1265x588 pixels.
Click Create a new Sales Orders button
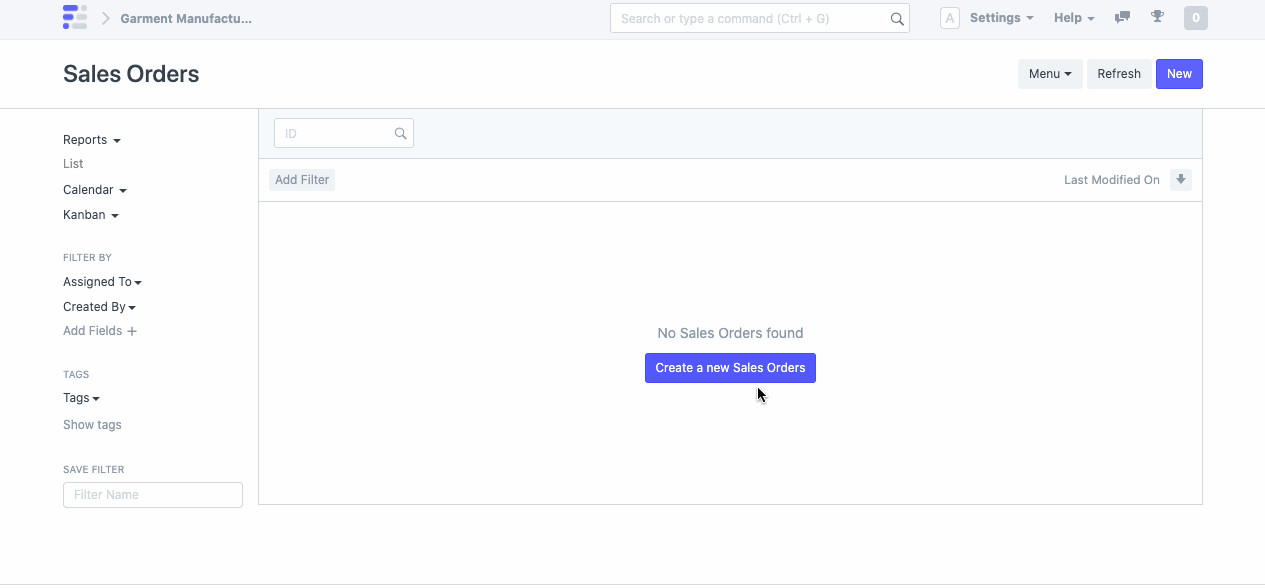(730, 368)
